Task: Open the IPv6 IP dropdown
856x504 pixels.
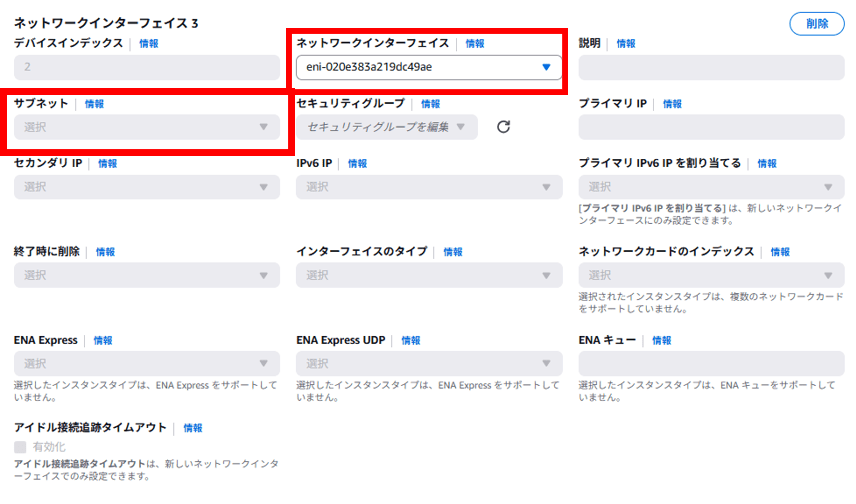Action: tap(429, 187)
